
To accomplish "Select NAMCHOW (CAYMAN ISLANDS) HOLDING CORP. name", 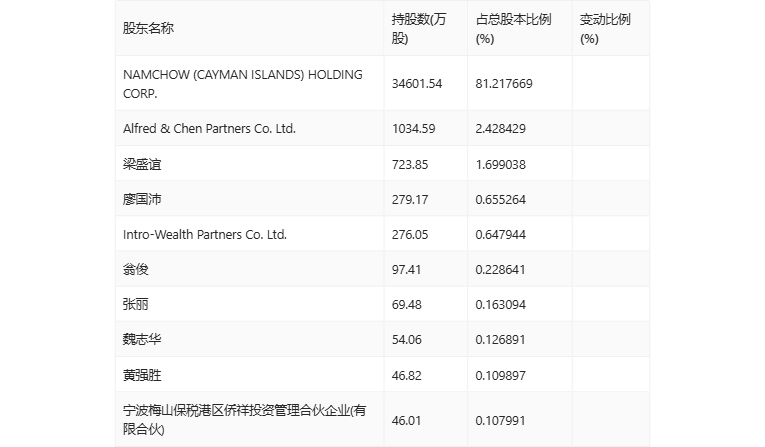I will click(242, 83).
